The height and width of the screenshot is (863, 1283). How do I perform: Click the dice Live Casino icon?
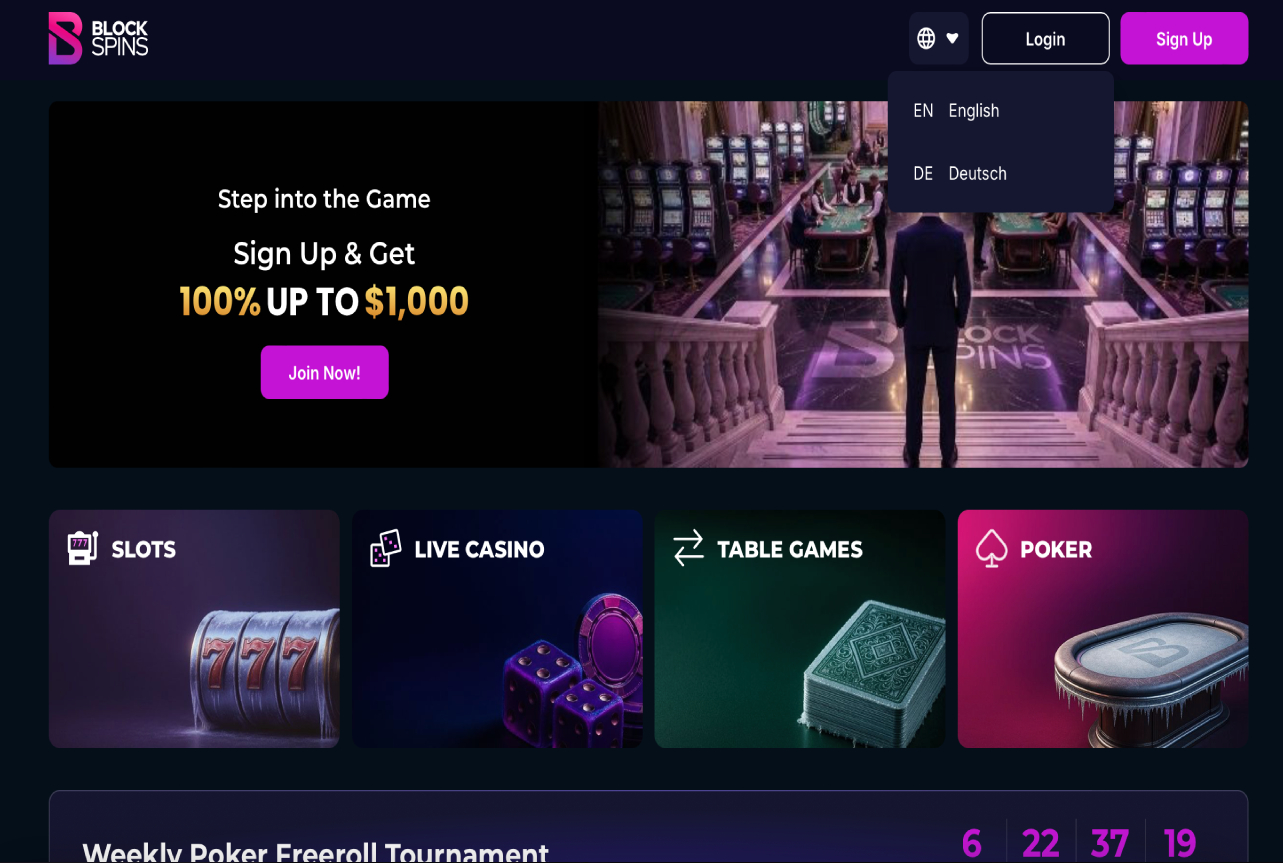[x=385, y=548]
